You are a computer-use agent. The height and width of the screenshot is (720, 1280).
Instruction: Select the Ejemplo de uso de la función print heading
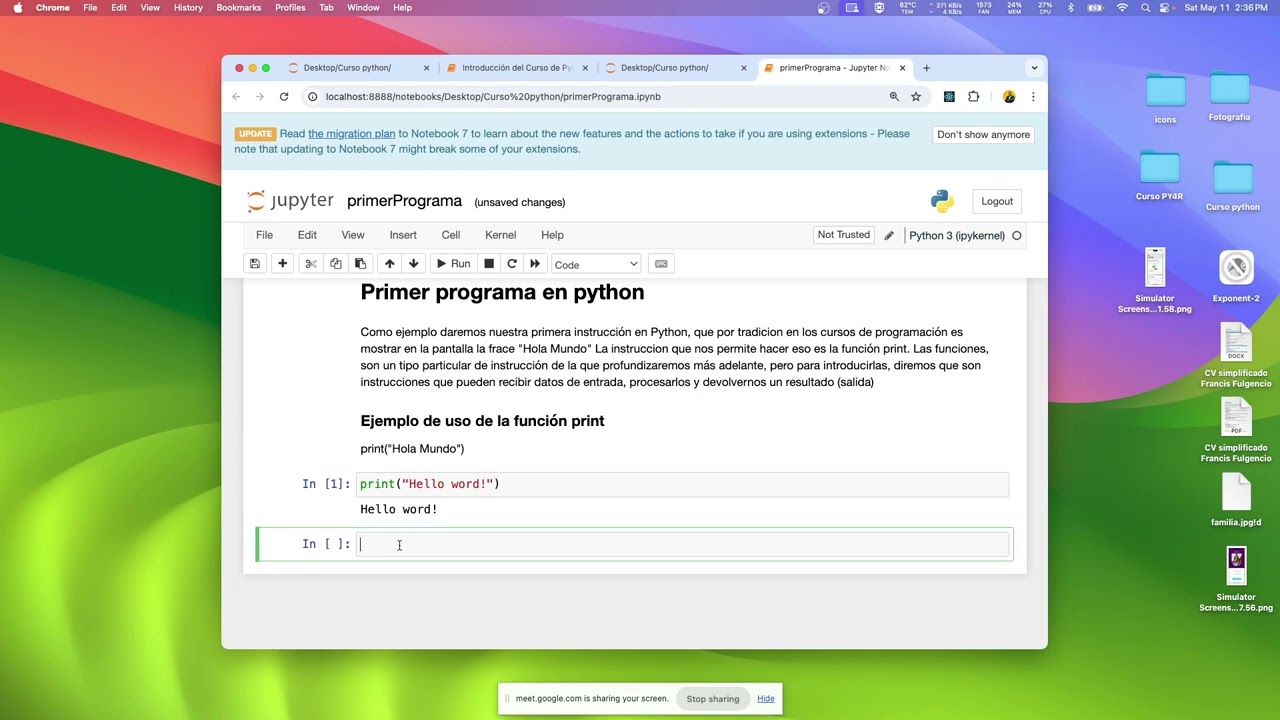tap(482, 421)
